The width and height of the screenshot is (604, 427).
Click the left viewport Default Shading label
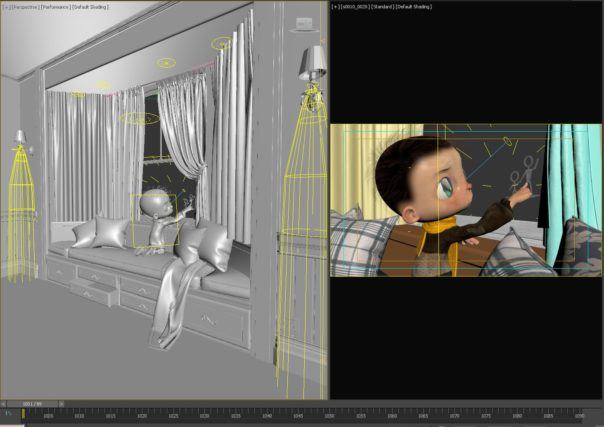tap(92, 5)
